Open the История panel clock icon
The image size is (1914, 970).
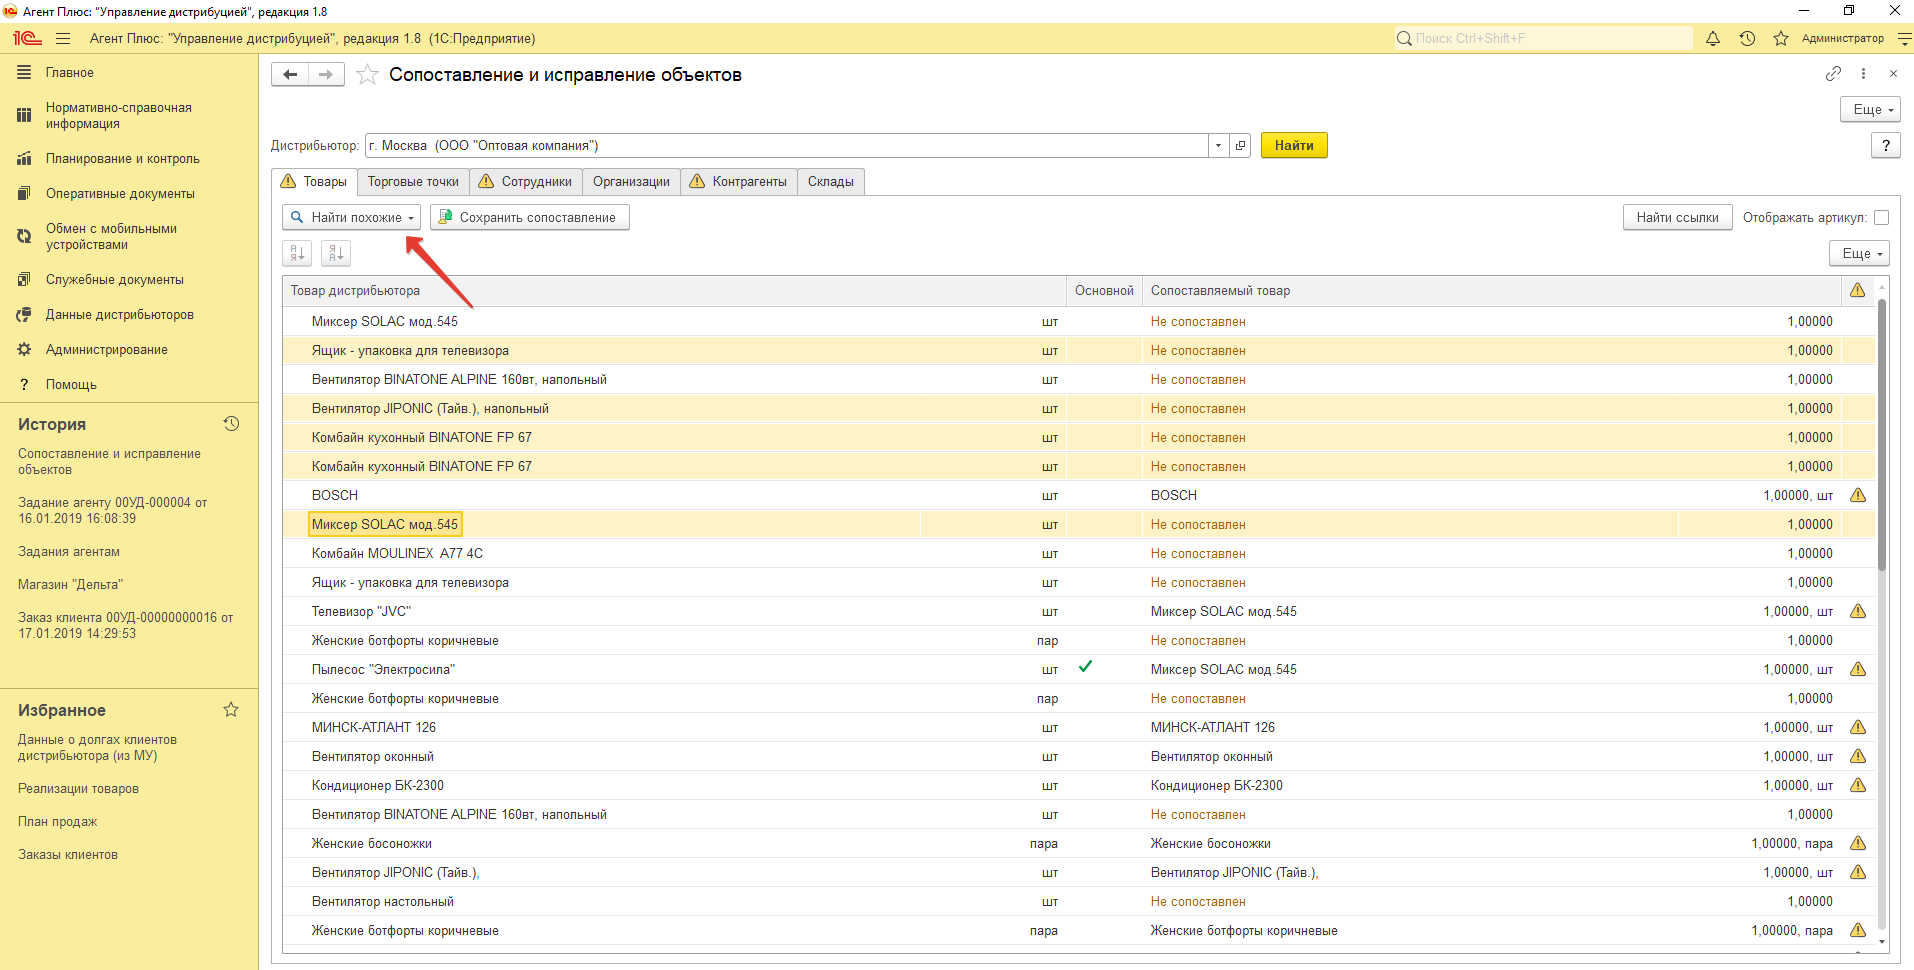(231, 424)
